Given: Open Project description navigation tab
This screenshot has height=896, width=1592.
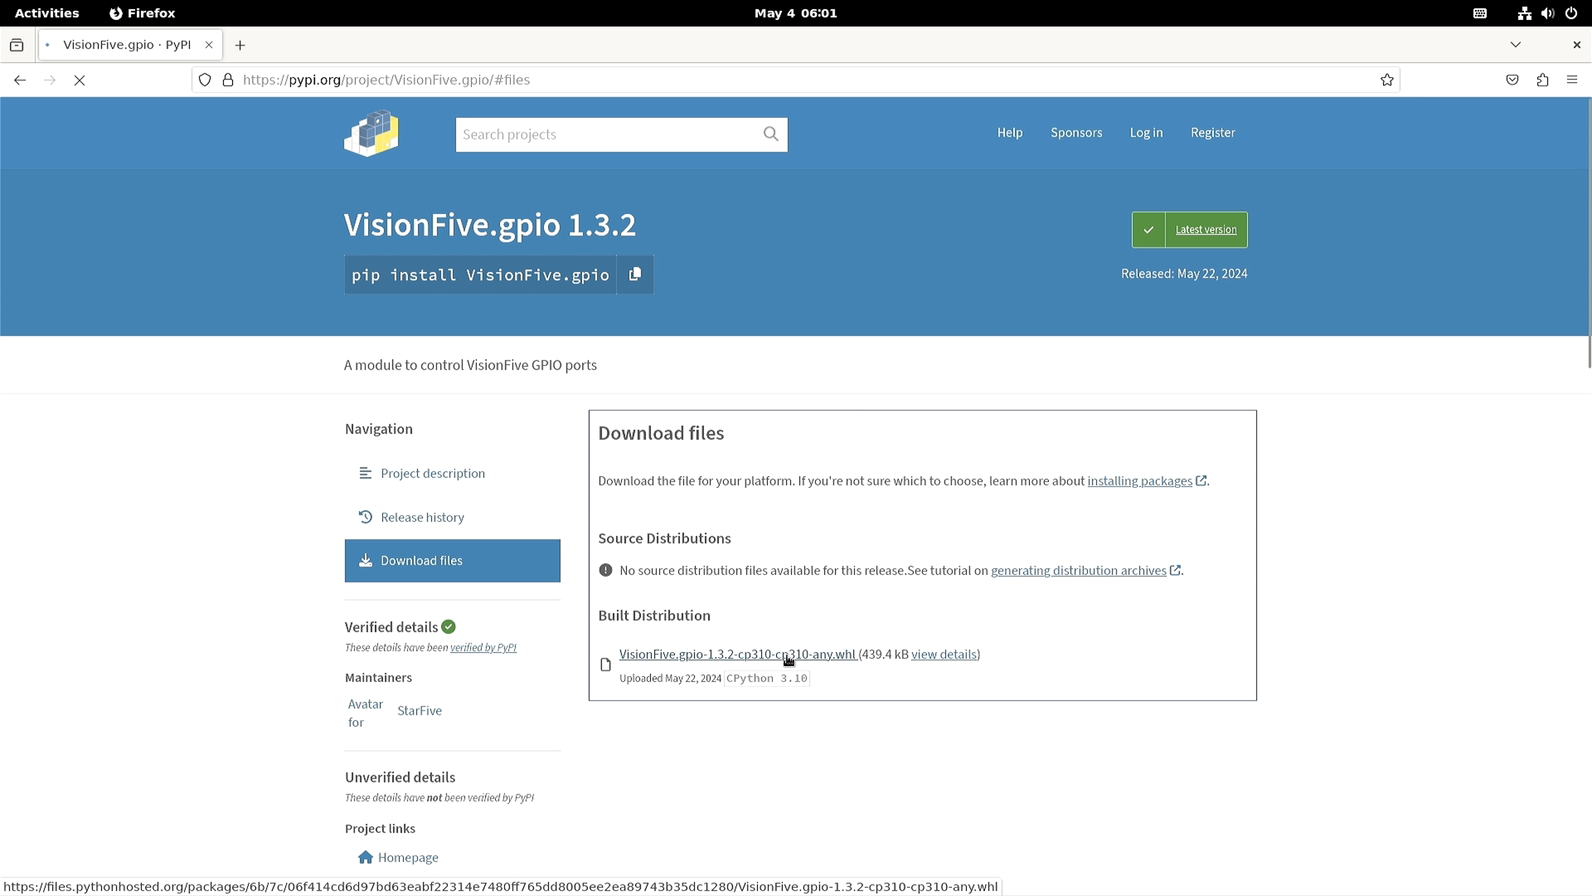Looking at the screenshot, I should (432, 473).
